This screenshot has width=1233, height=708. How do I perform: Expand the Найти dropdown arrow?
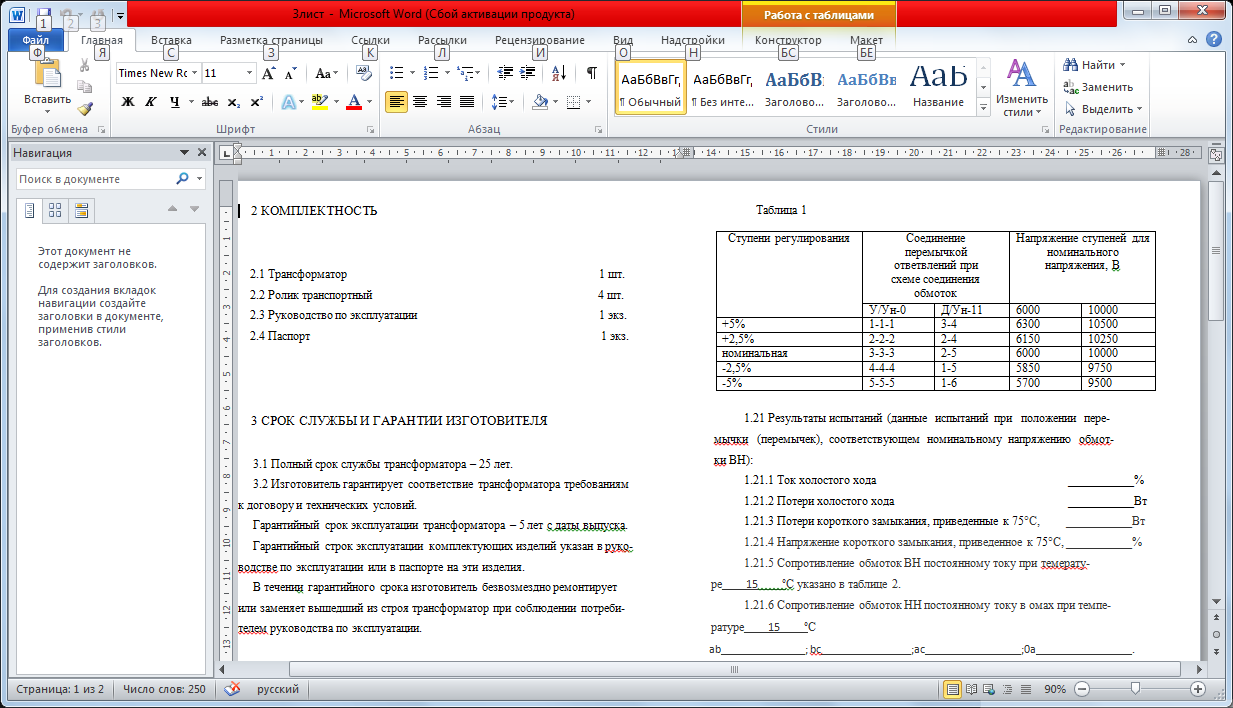tap(1122, 65)
